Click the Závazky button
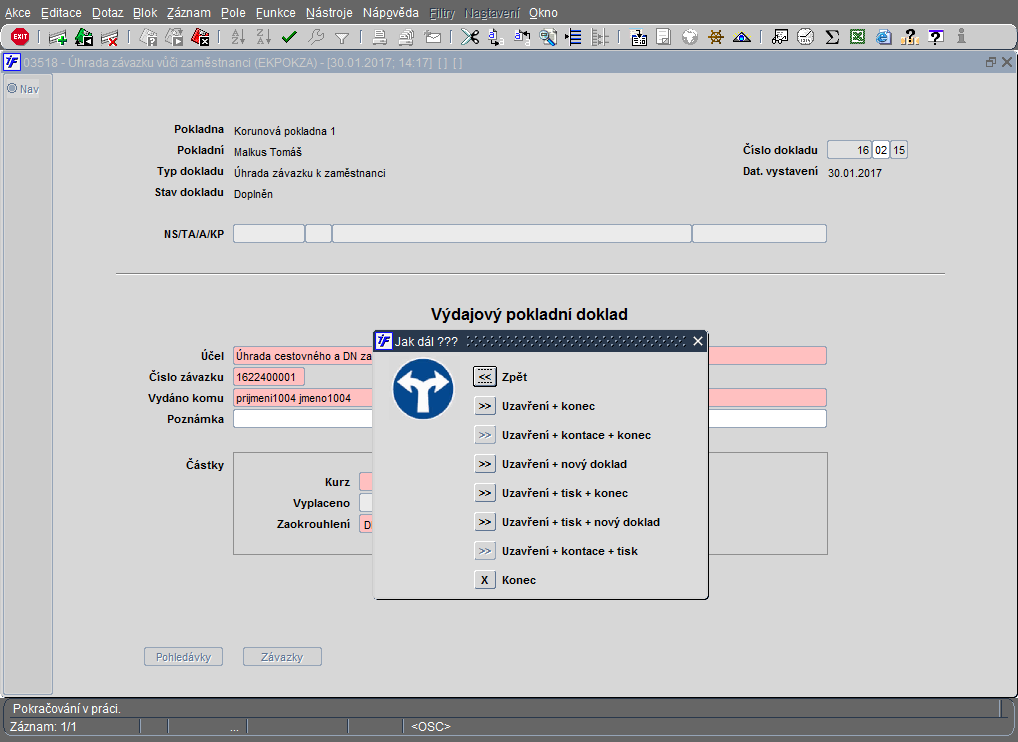 (282, 657)
